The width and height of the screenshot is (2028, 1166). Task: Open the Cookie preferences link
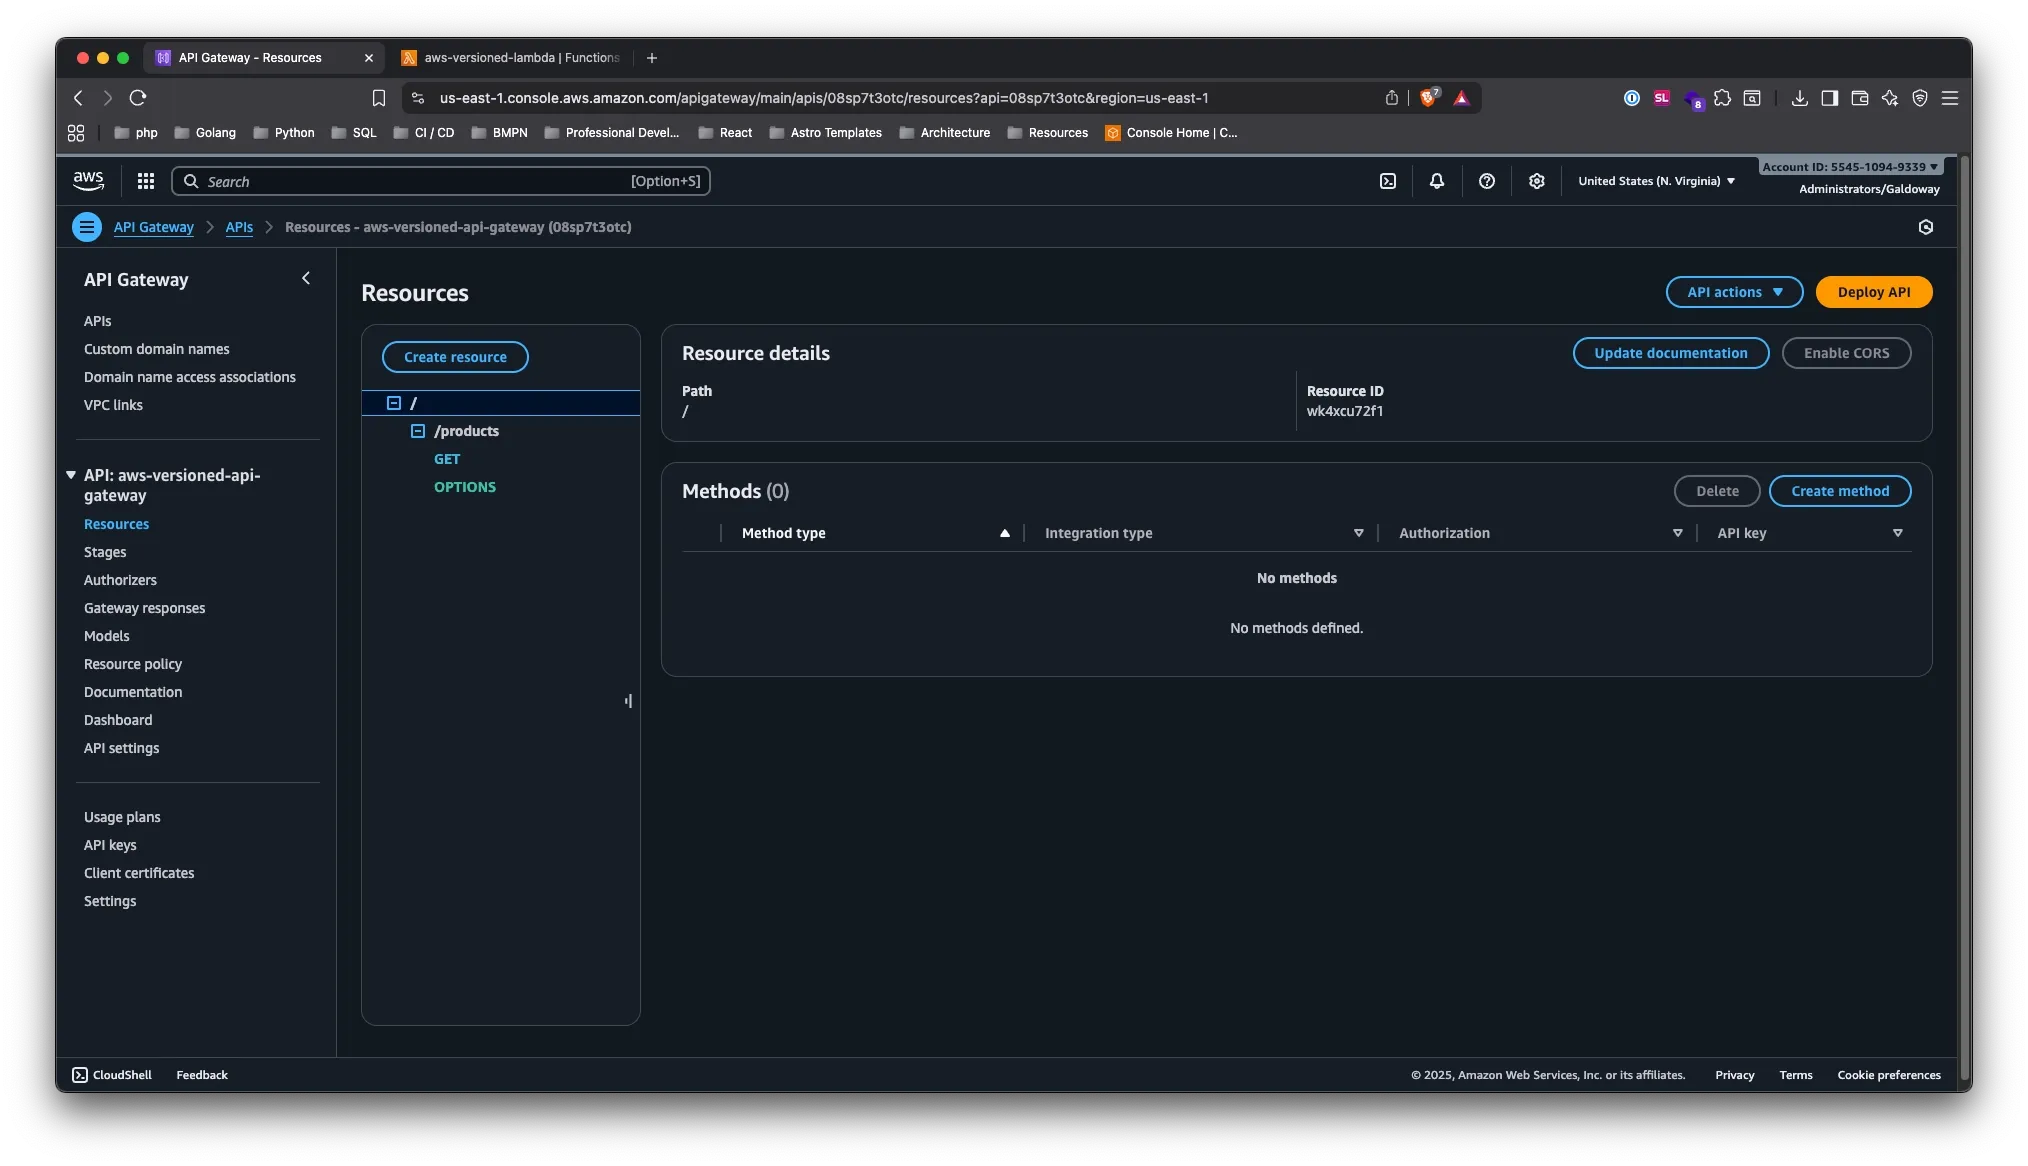(1888, 1074)
